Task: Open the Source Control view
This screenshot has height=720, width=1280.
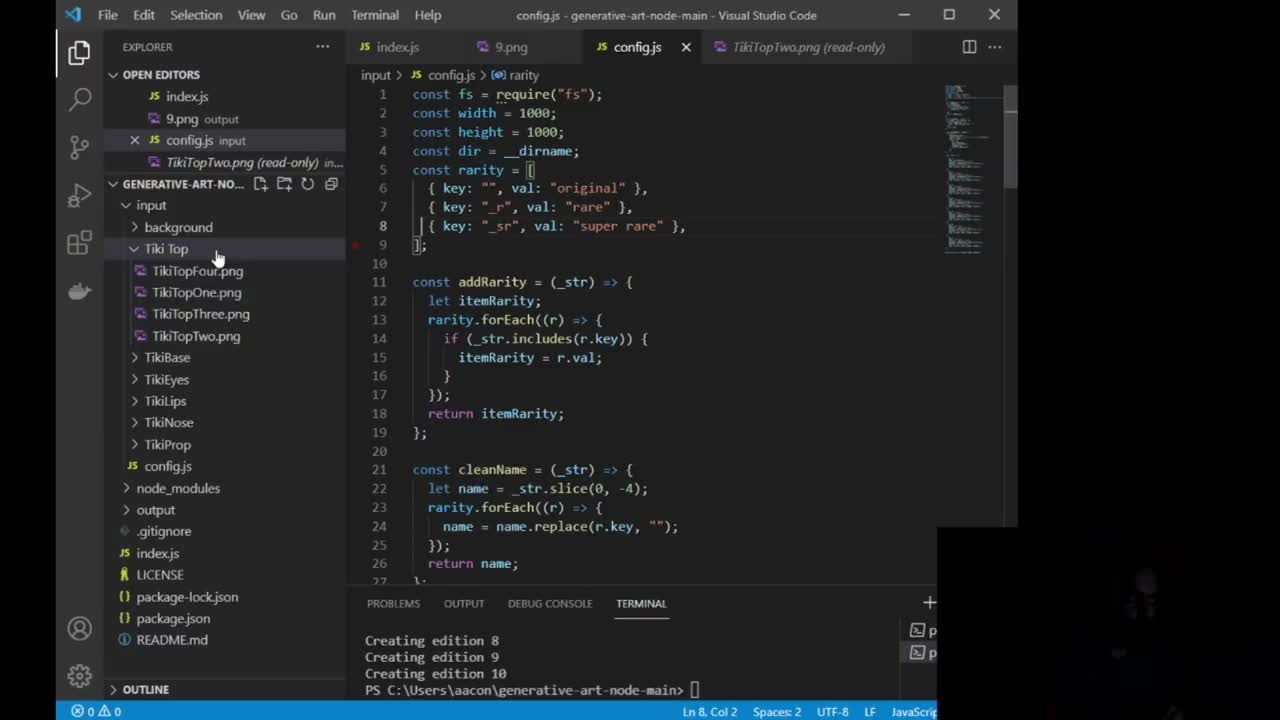Action: point(79,148)
